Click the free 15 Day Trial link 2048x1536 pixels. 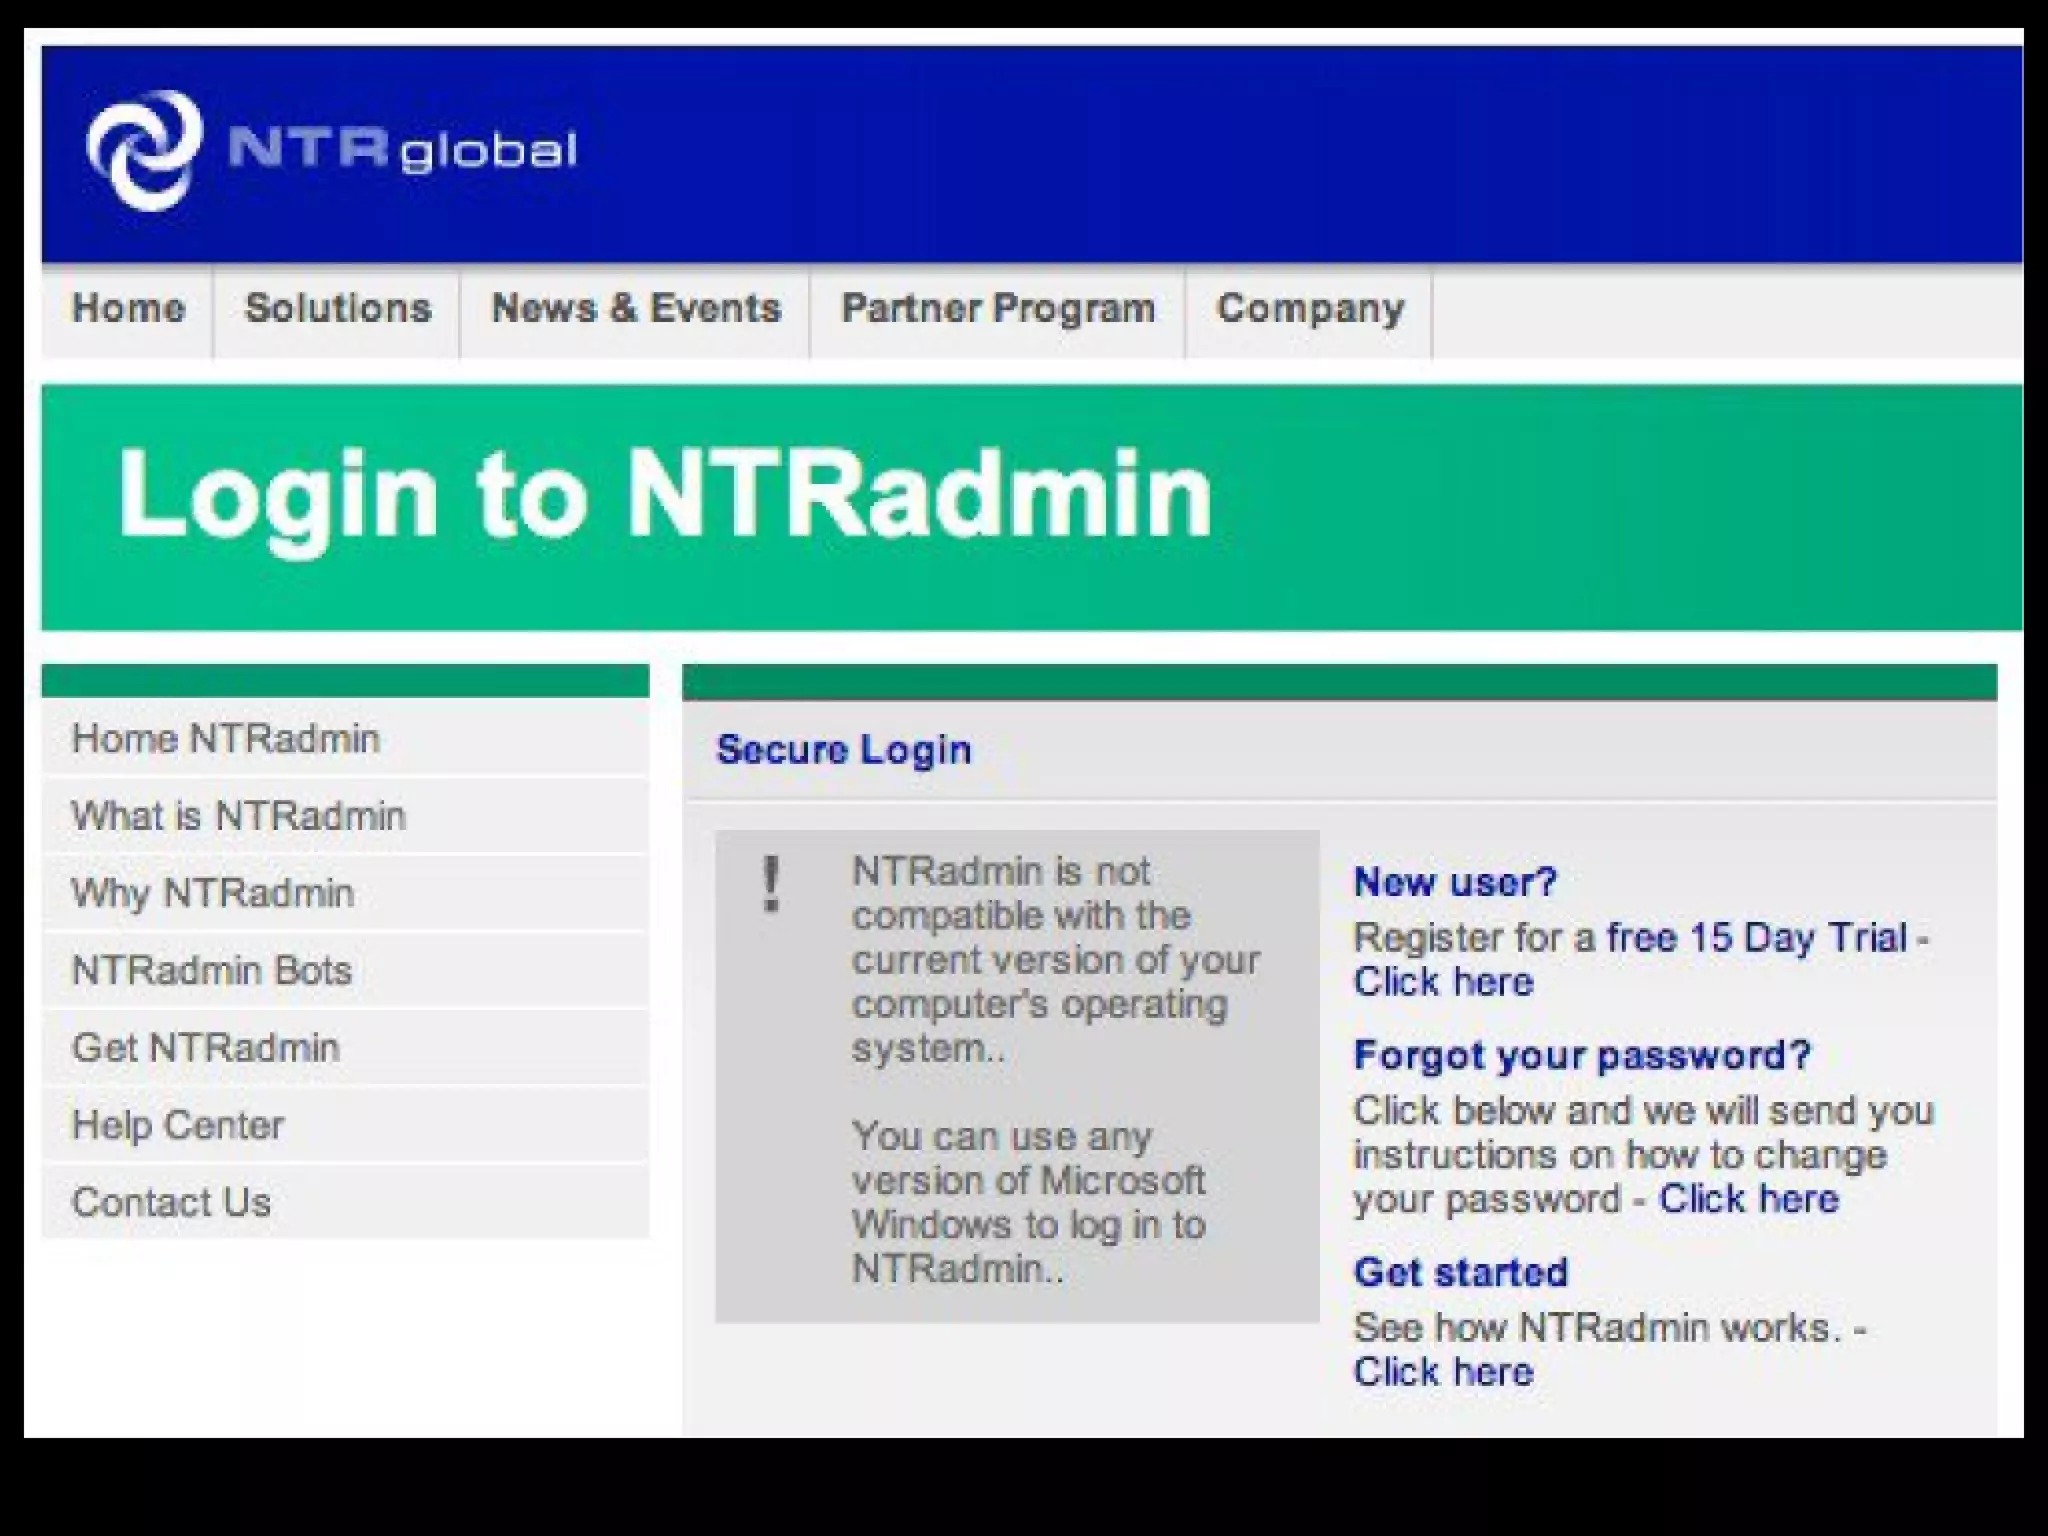click(1757, 938)
